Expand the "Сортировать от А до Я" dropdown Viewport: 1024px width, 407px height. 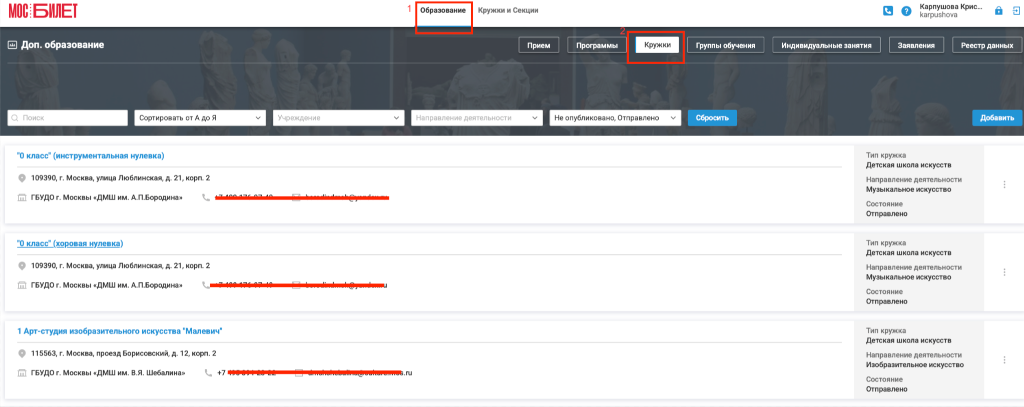point(200,118)
